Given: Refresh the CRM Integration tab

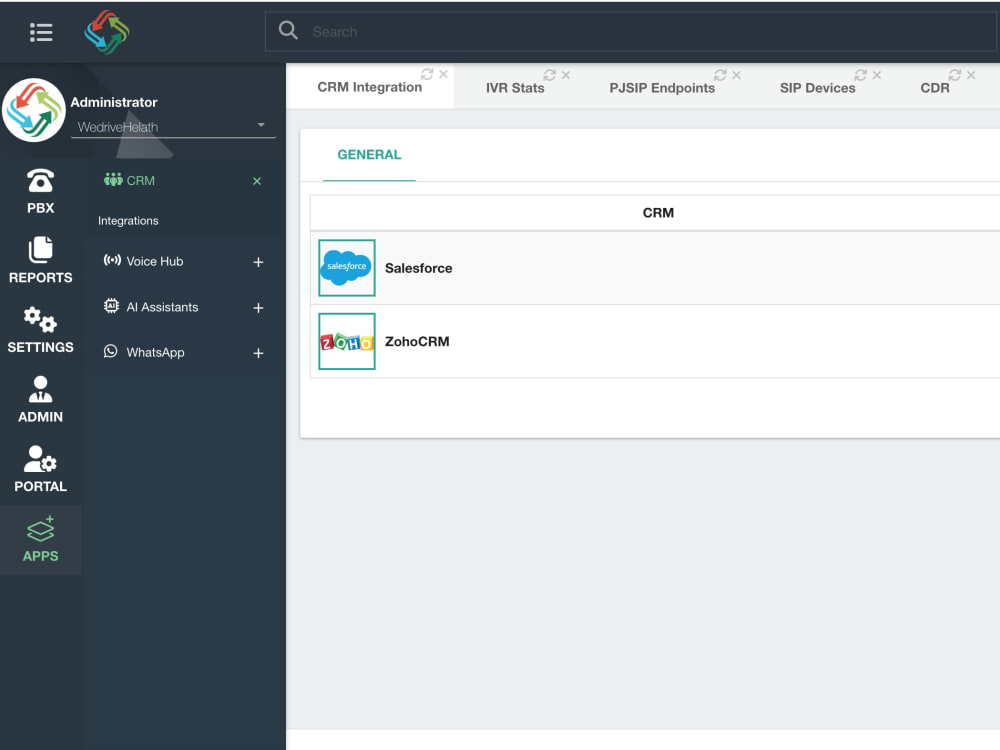Looking at the screenshot, I should pos(427,74).
